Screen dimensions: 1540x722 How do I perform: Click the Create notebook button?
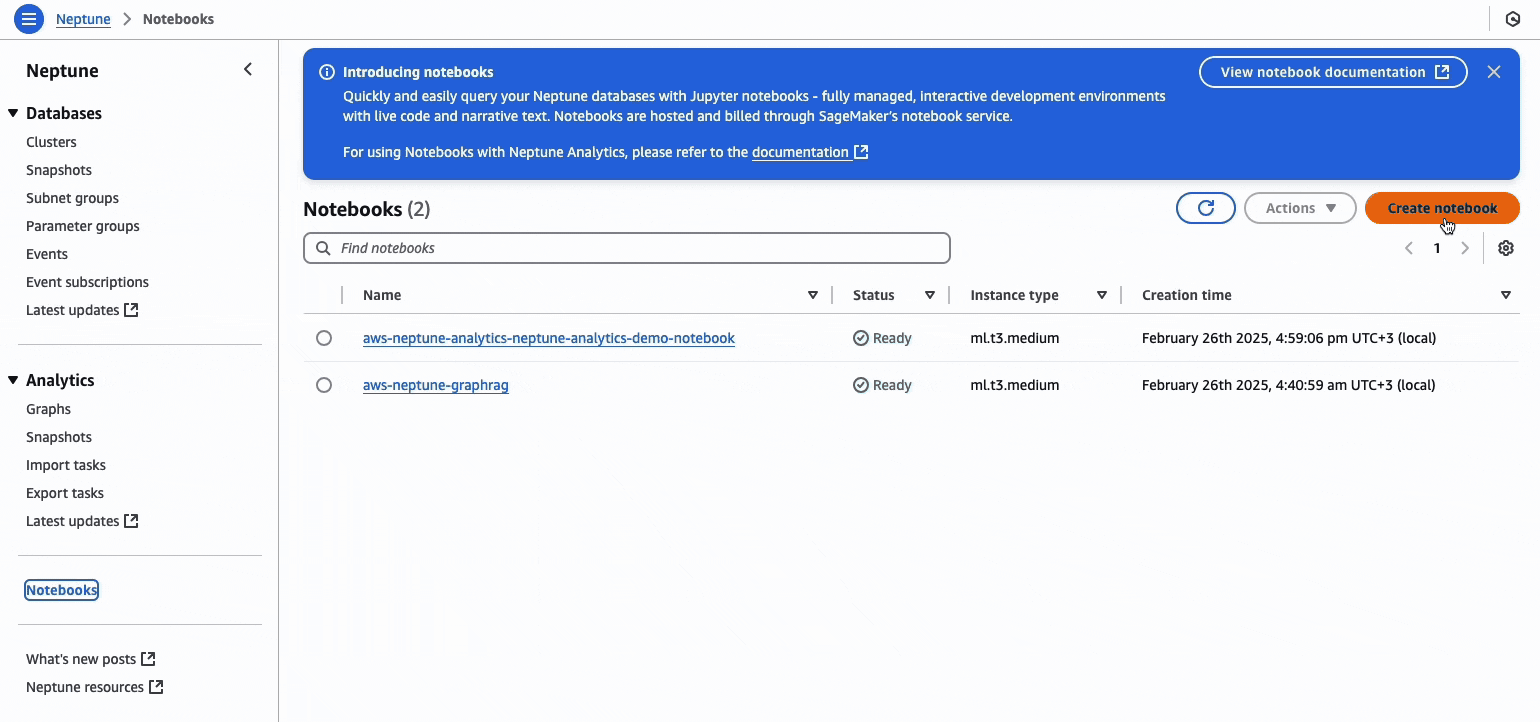(1441, 208)
